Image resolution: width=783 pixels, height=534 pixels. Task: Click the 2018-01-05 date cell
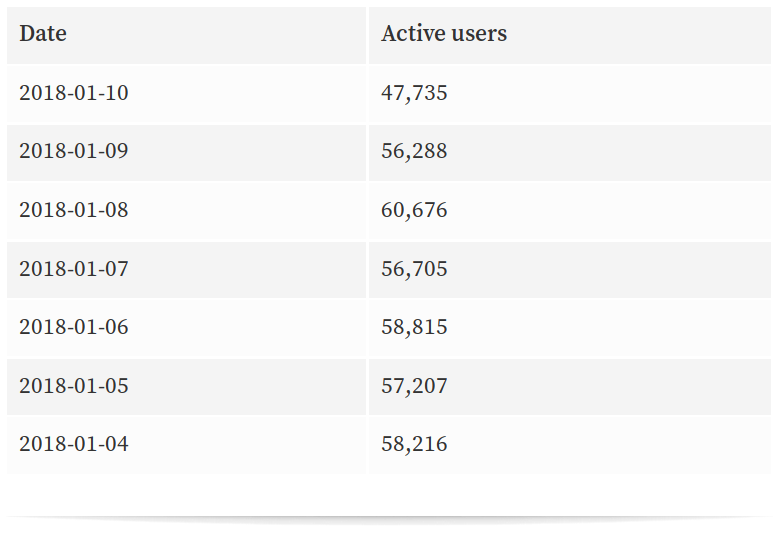74,386
